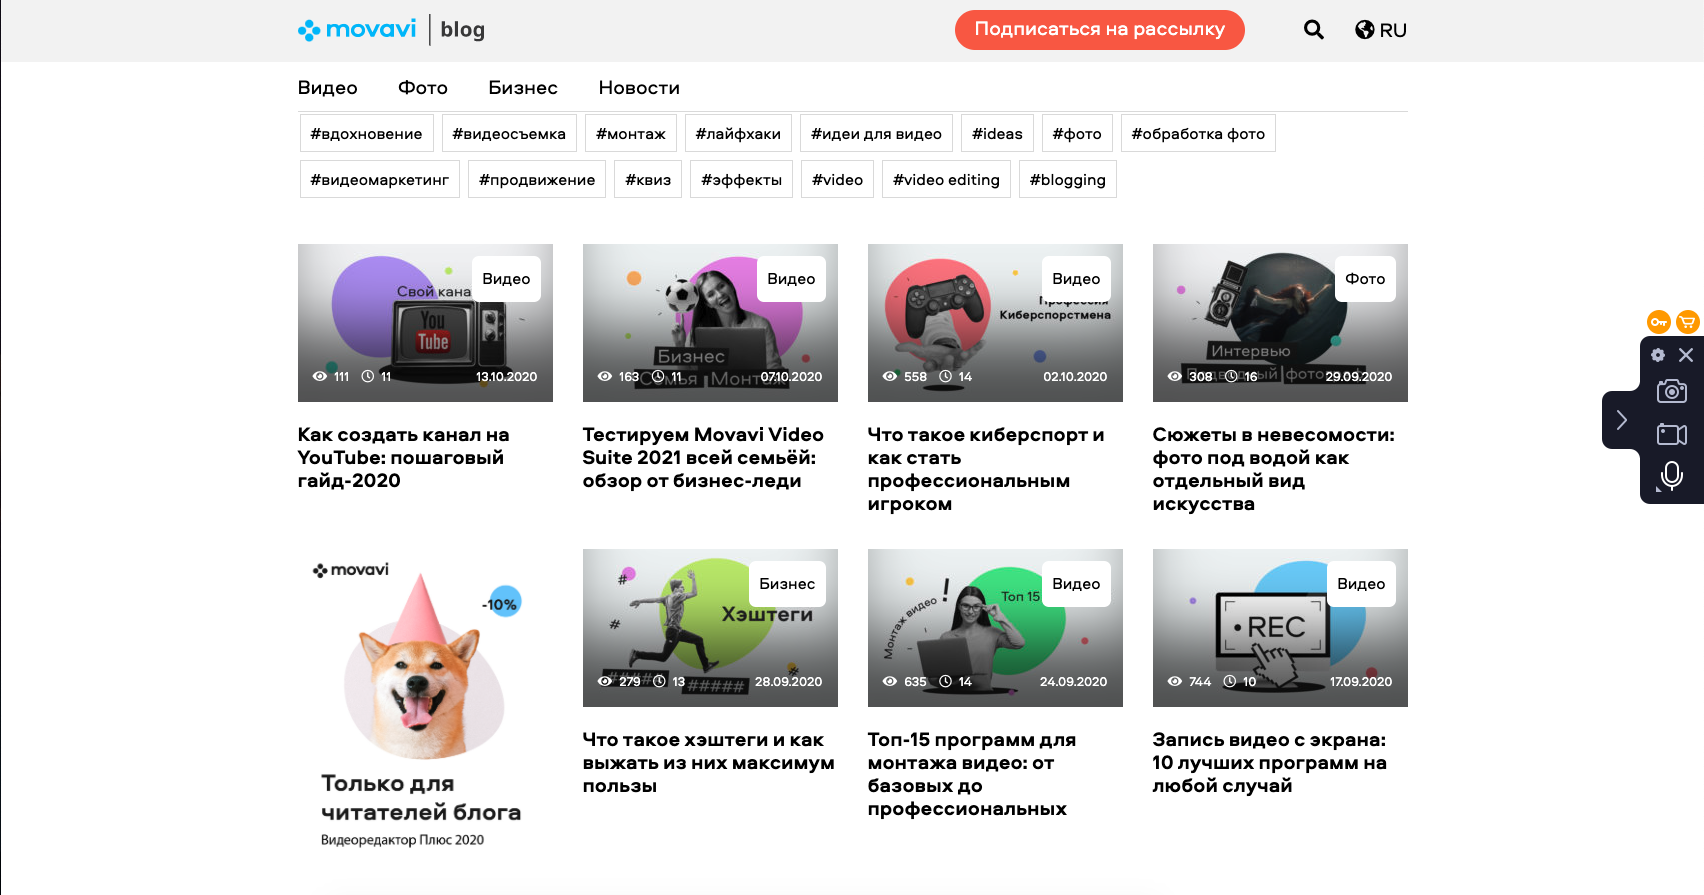Screen dimensions: 1704x895
Task: Click the REC screen recording article image
Action: tap(1279, 628)
